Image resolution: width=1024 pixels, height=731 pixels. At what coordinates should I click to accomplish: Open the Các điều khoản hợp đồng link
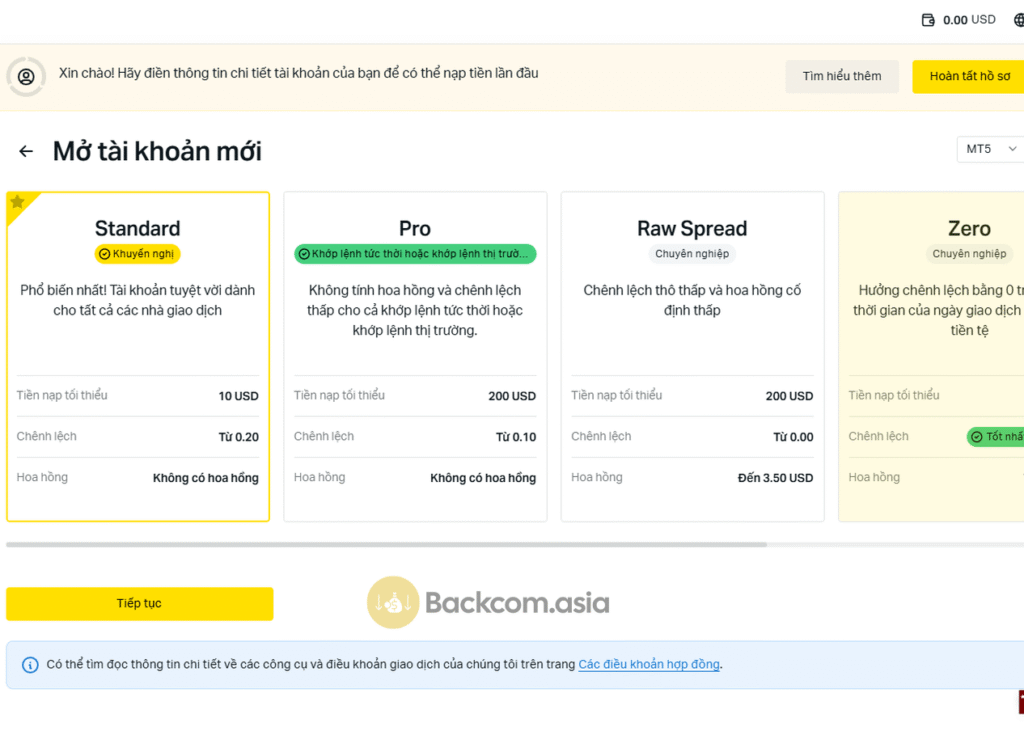(x=649, y=664)
